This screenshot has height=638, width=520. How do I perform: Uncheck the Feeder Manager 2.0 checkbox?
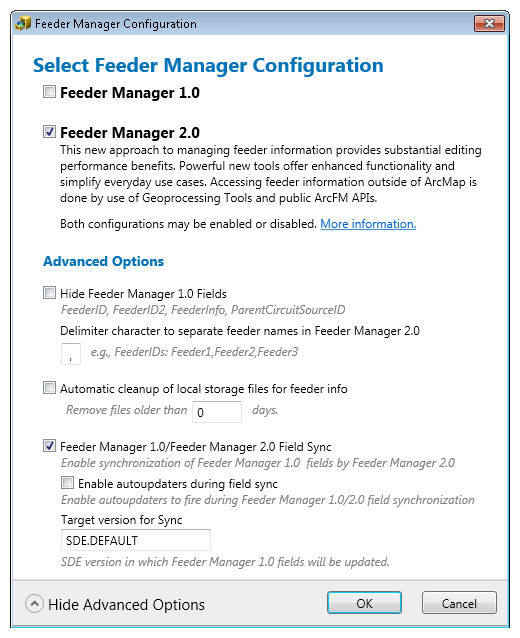(49, 131)
